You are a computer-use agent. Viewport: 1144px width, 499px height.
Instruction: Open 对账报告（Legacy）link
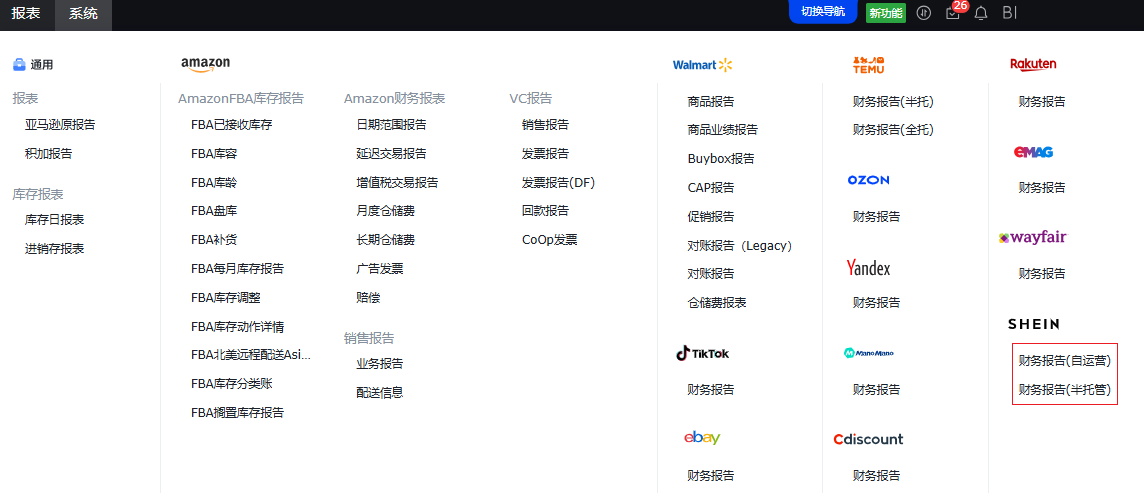[740, 246]
